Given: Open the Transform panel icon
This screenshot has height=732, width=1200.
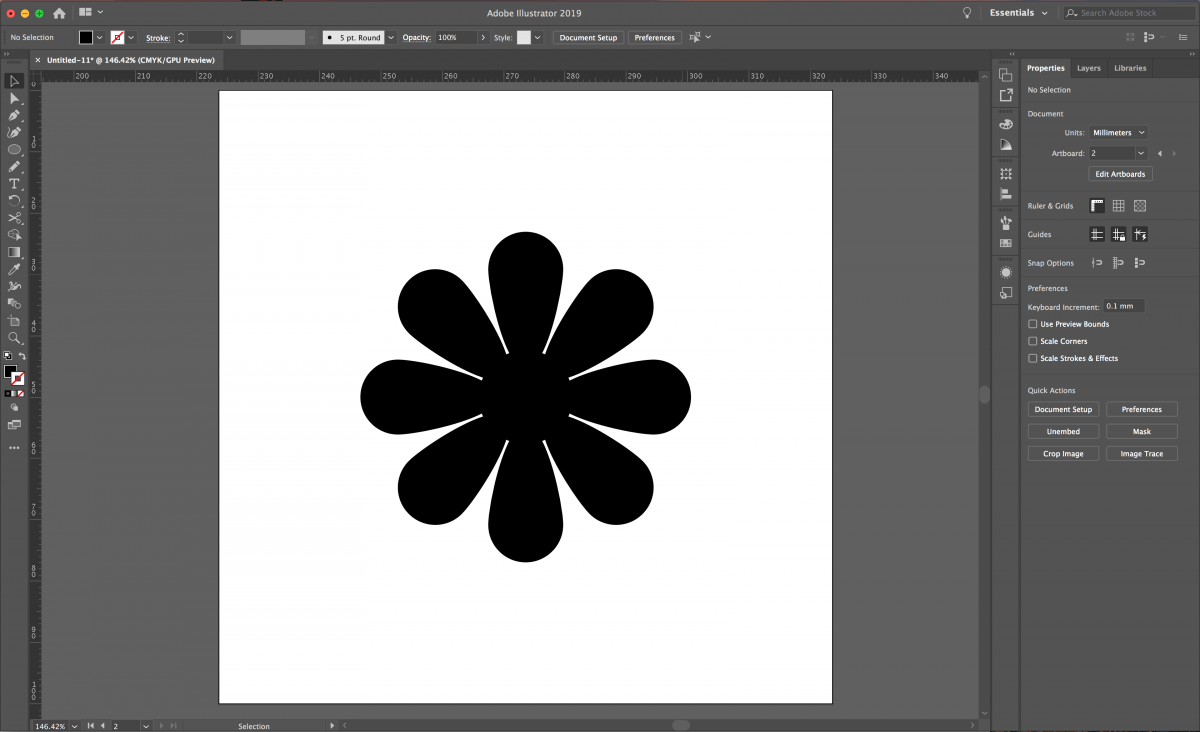Looking at the screenshot, I should 1006,174.
